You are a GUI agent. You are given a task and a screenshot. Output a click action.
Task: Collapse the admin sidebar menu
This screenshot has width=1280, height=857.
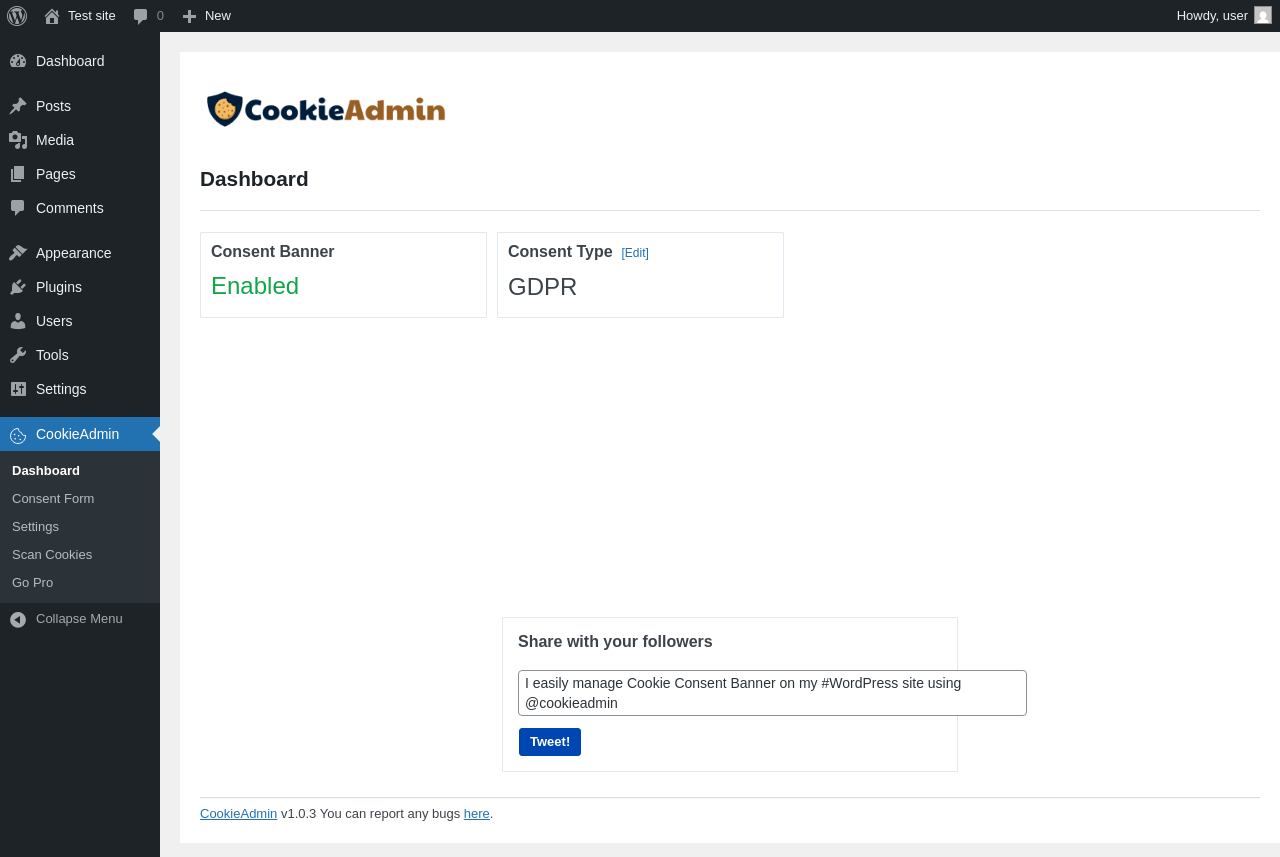pyautogui.click(x=66, y=619)
